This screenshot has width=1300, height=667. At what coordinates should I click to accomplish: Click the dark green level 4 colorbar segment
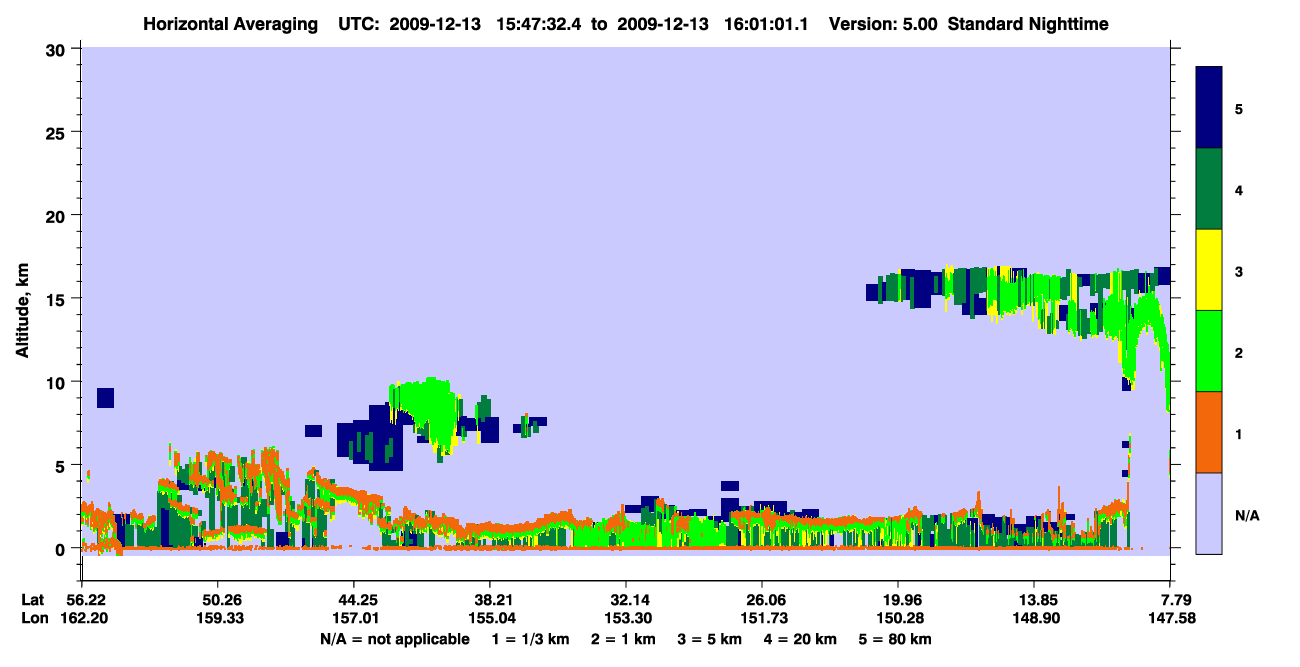[1209, 189]
